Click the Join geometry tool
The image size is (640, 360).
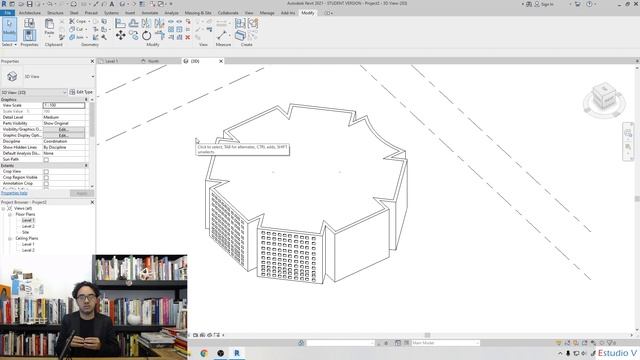point(77,37)
